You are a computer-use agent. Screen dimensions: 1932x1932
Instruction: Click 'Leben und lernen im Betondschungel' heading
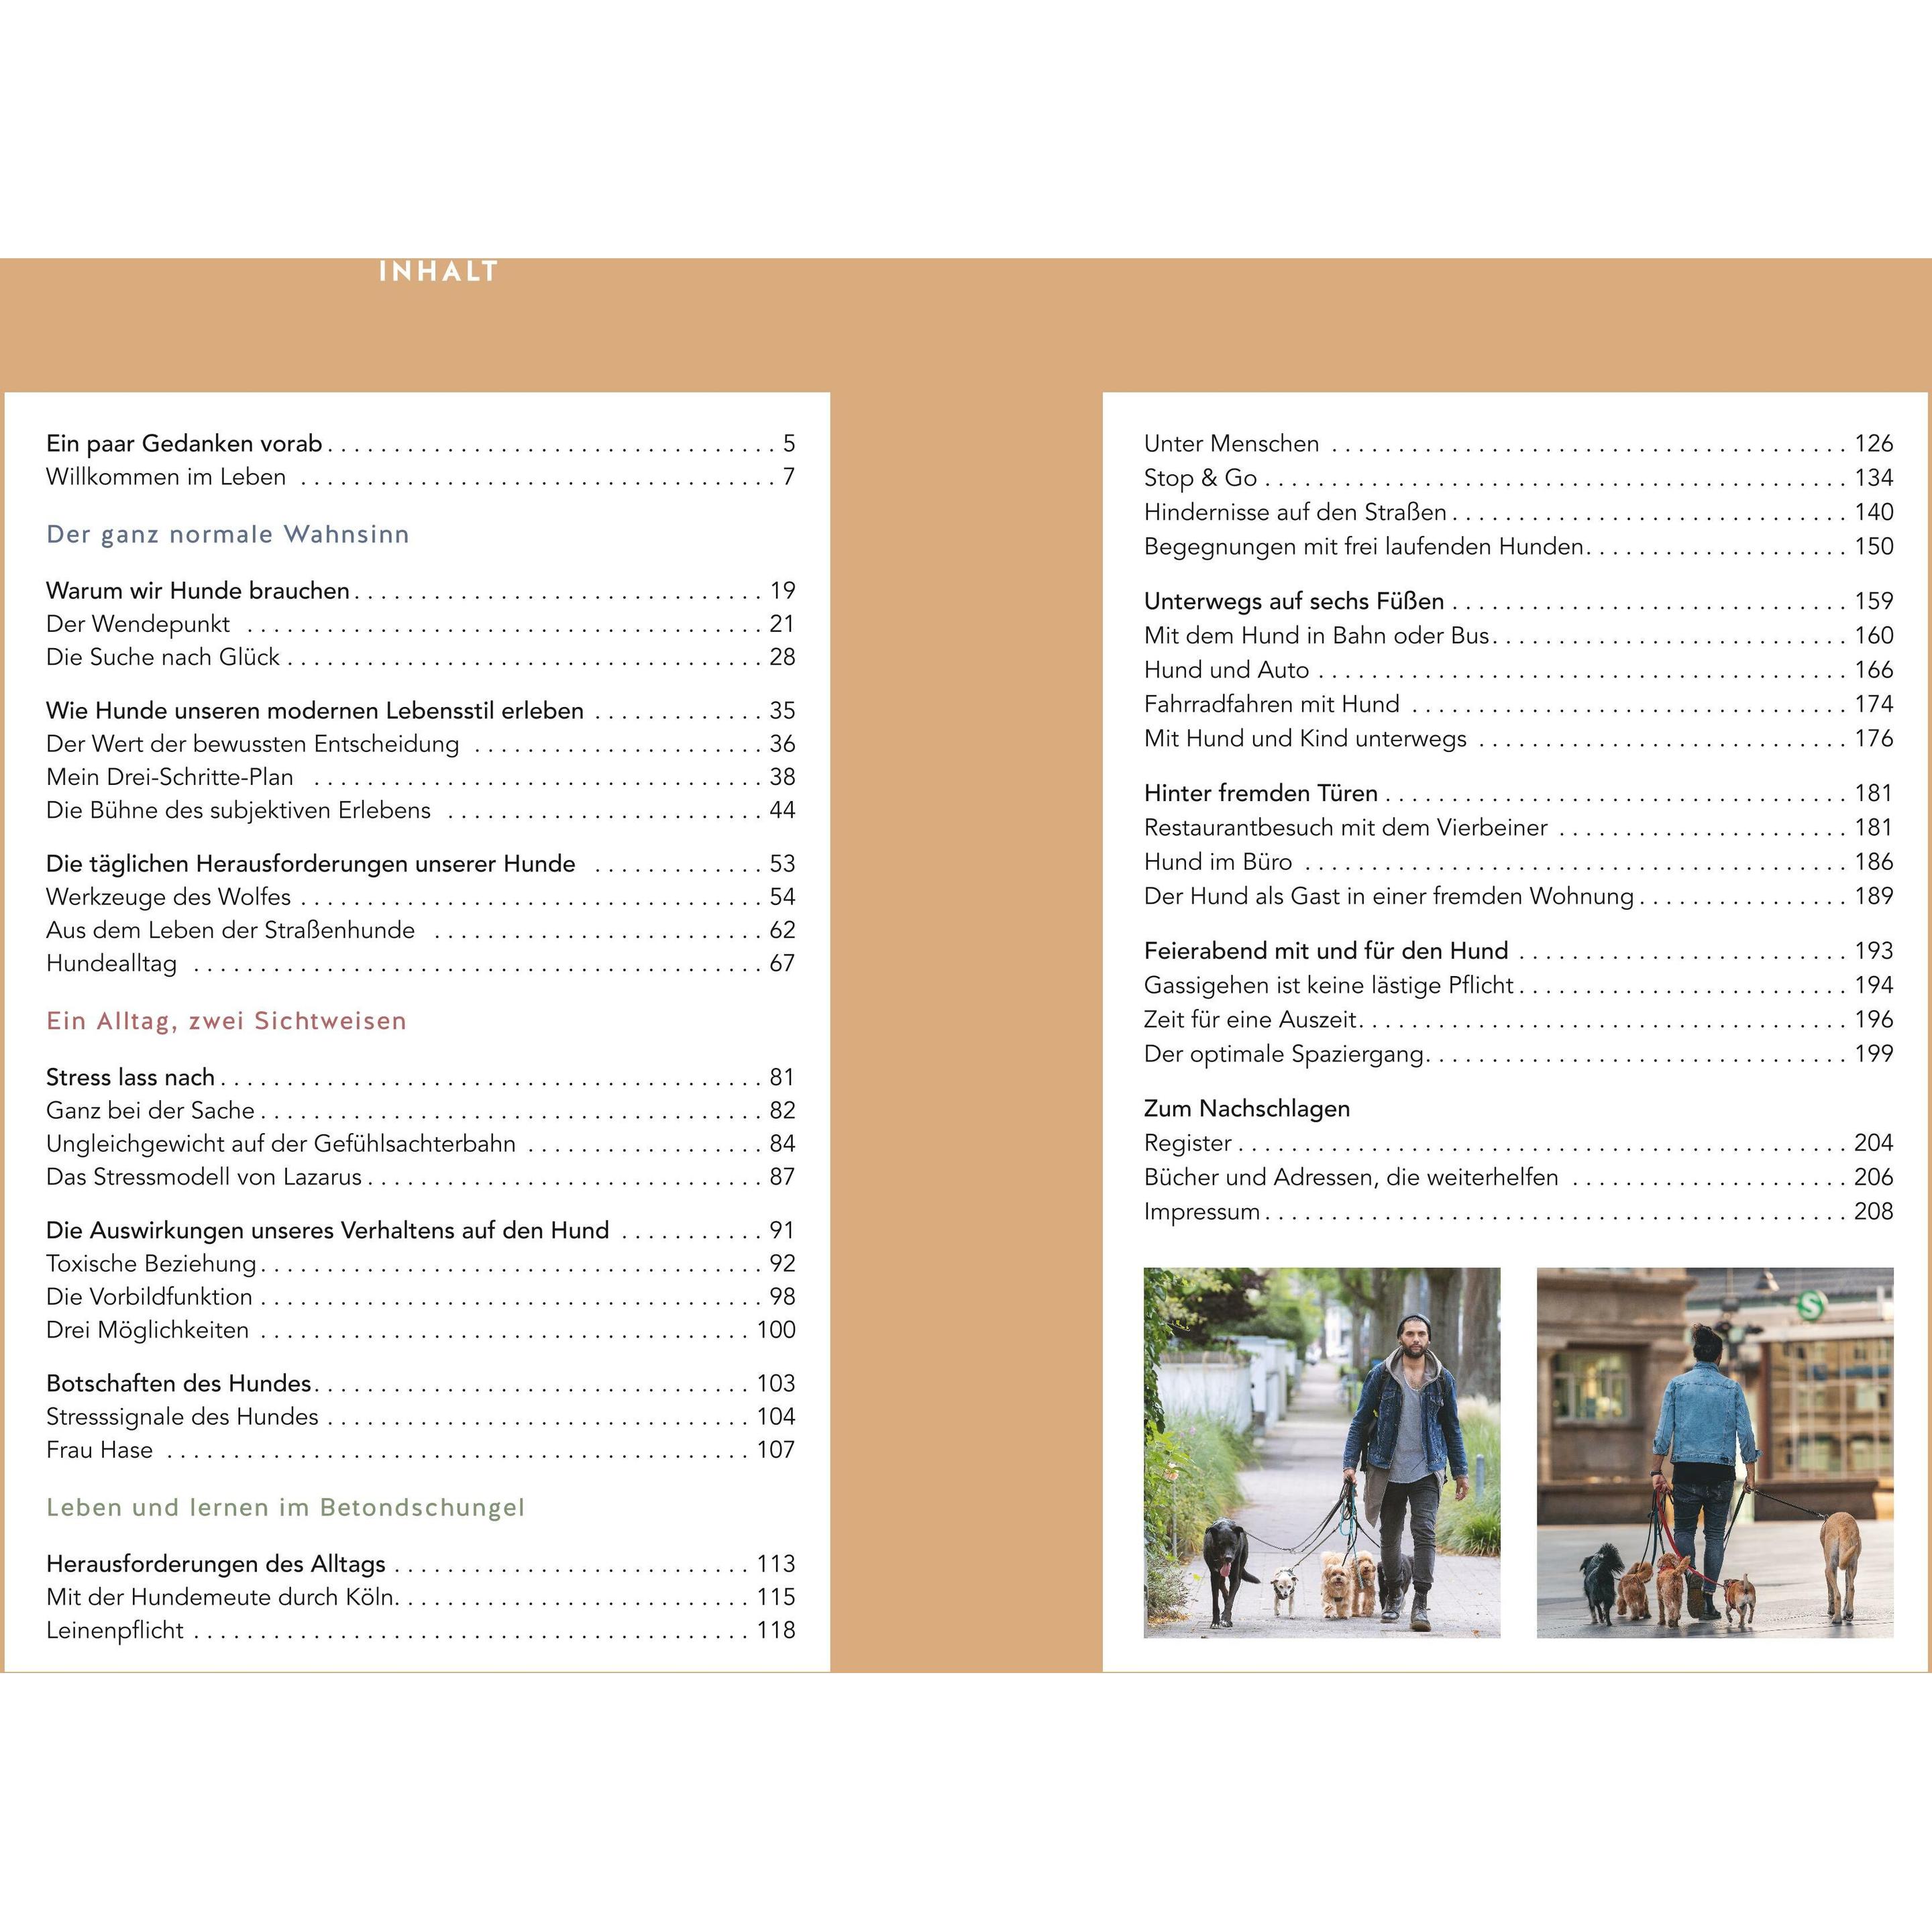[x=285, y=1507]
